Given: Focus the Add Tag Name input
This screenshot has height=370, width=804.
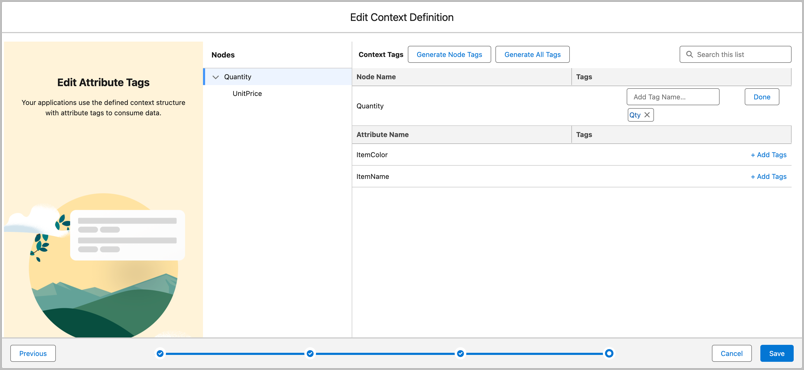Looking at the screenshot, I should click(673, 97).
